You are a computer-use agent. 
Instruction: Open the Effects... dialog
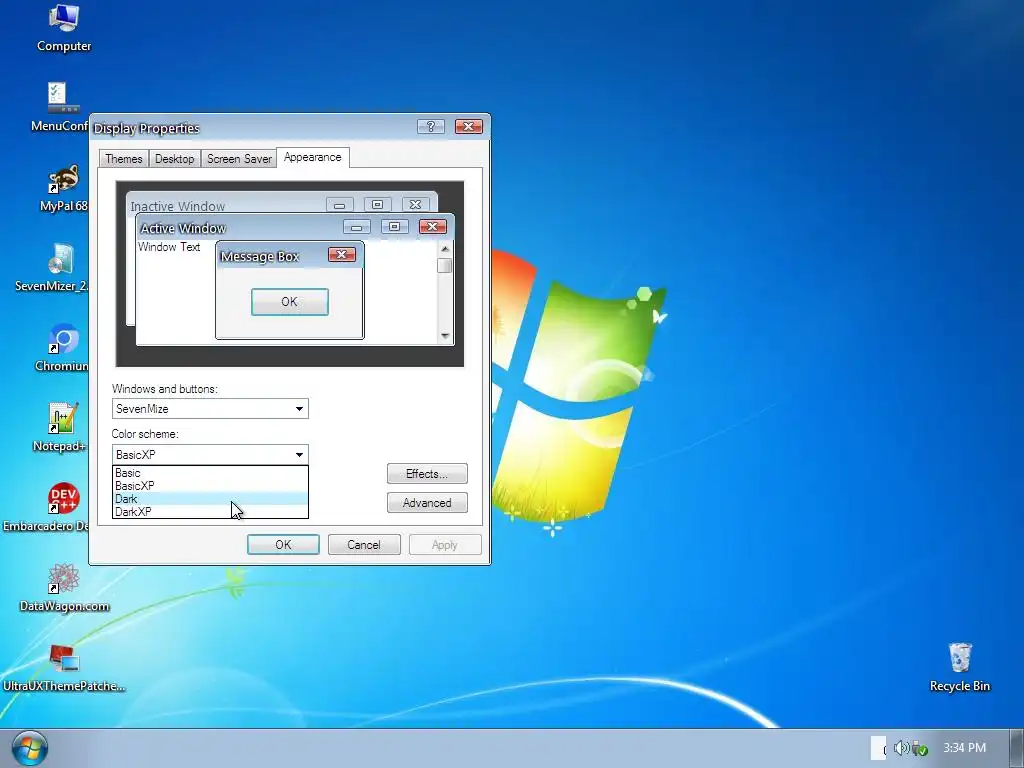427,473
